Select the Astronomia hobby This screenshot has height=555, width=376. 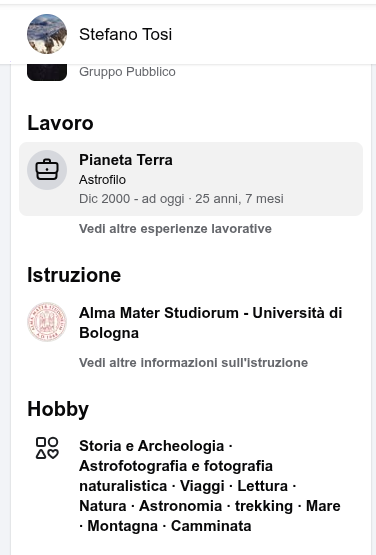pos(180,506)
